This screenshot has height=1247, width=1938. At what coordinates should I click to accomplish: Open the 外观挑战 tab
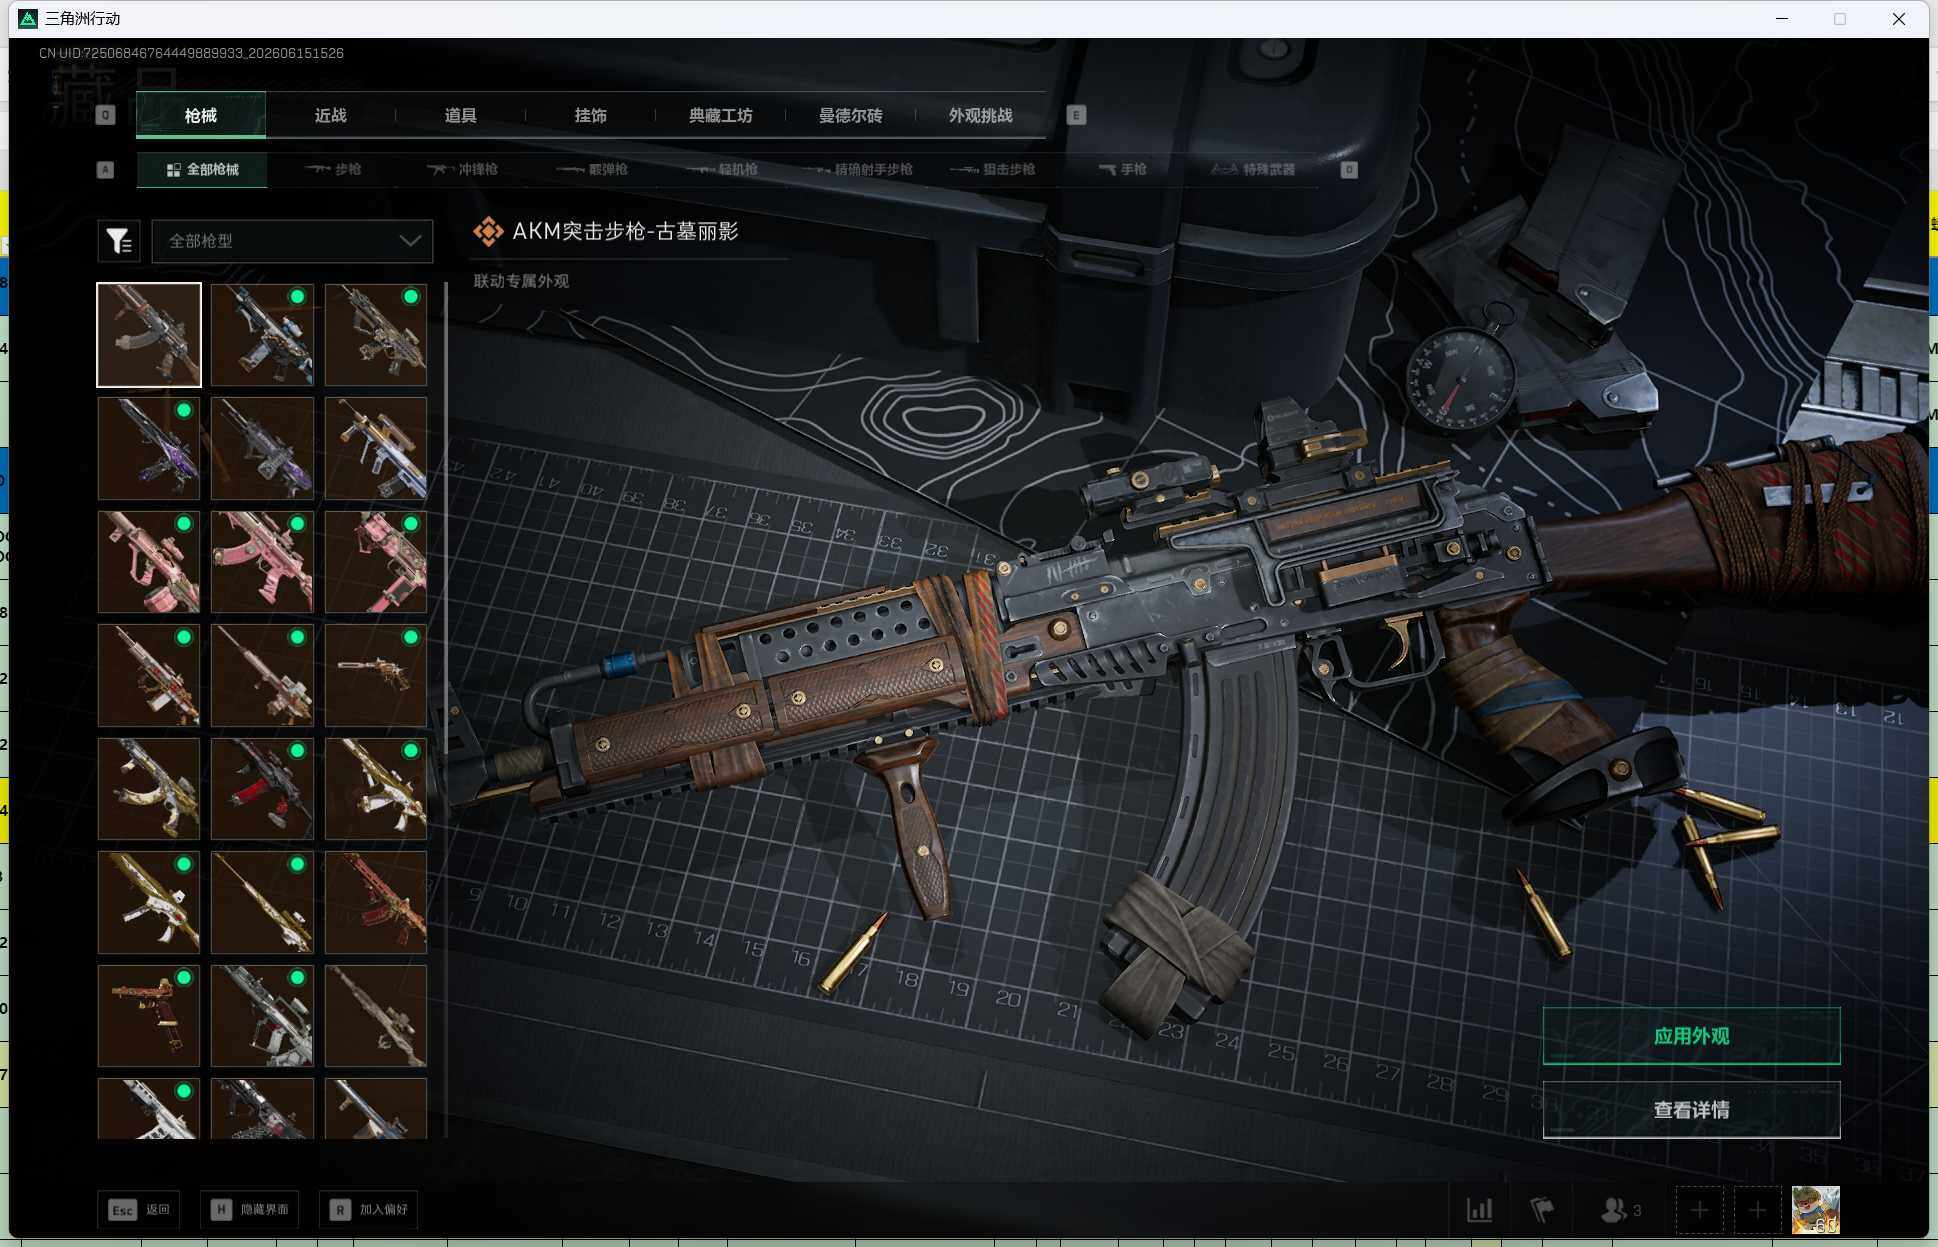[x=980, y=115]
